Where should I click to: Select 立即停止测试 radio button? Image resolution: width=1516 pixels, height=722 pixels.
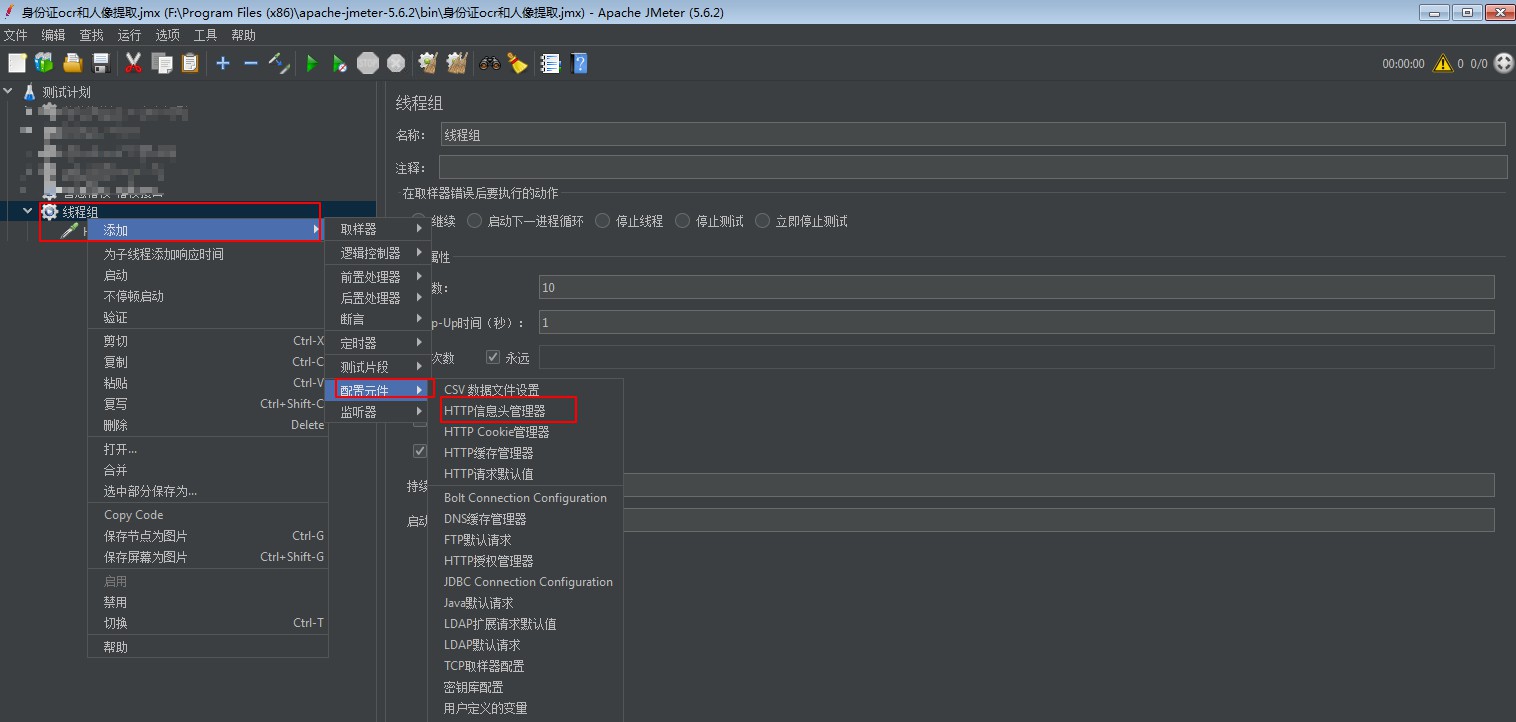pos(763,221)
